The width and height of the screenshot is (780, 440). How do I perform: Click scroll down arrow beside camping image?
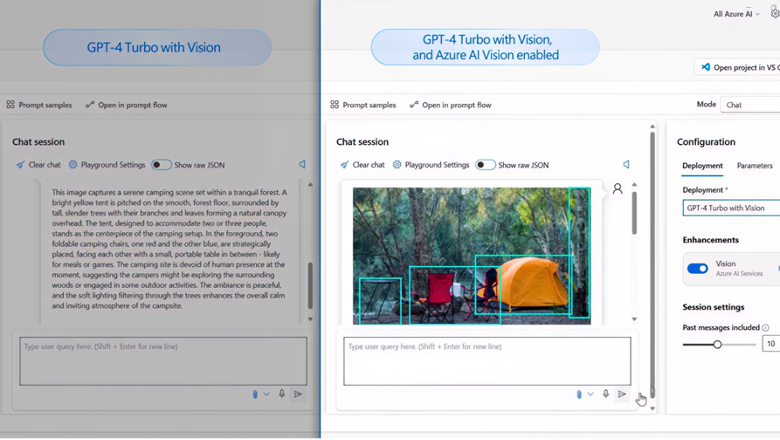634,319
